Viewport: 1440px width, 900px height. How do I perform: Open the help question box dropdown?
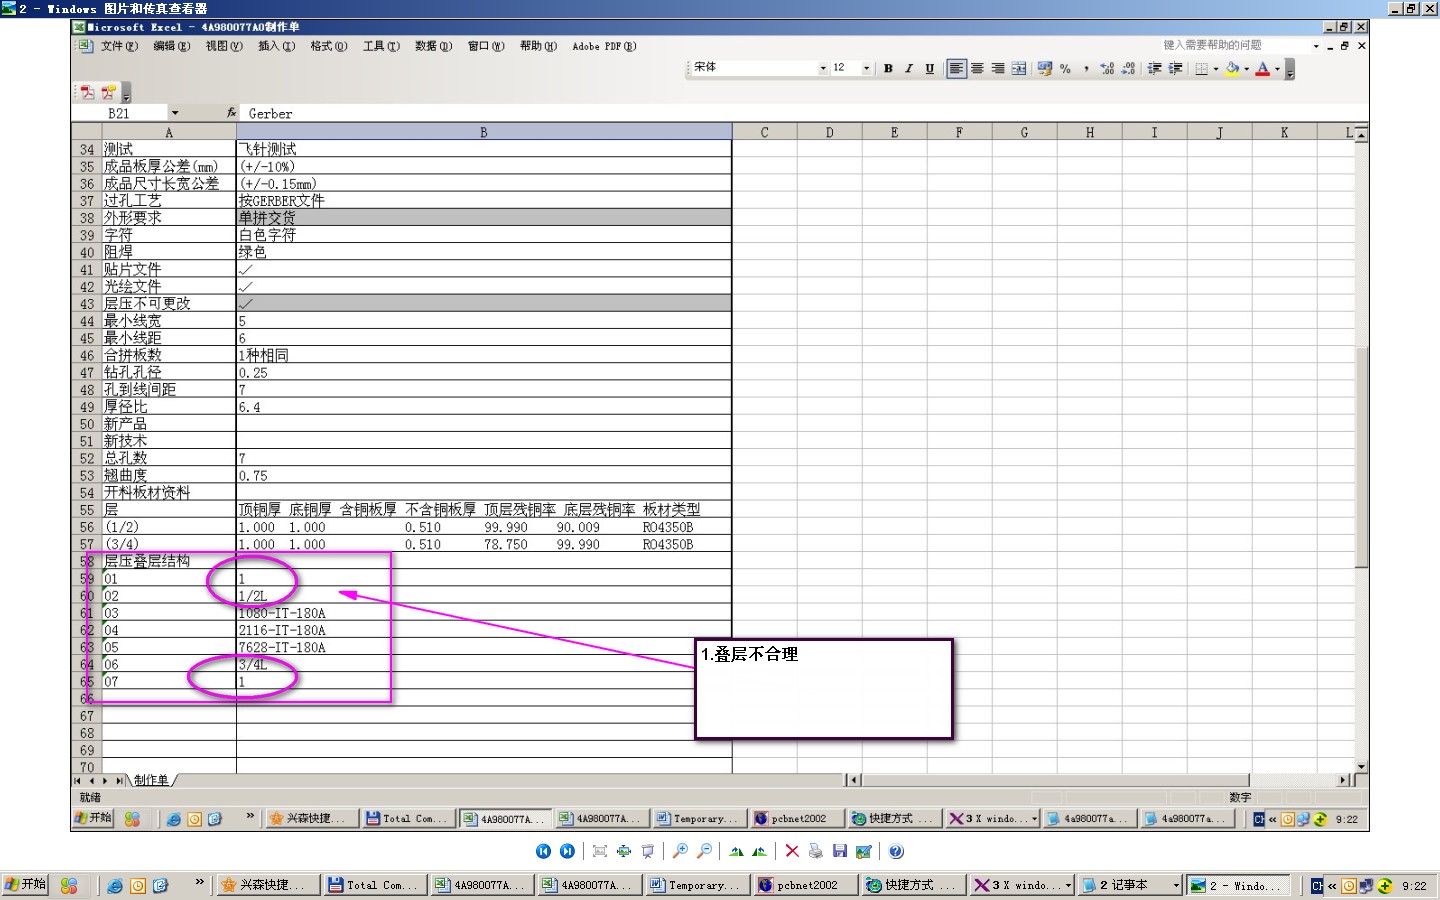1316,46
